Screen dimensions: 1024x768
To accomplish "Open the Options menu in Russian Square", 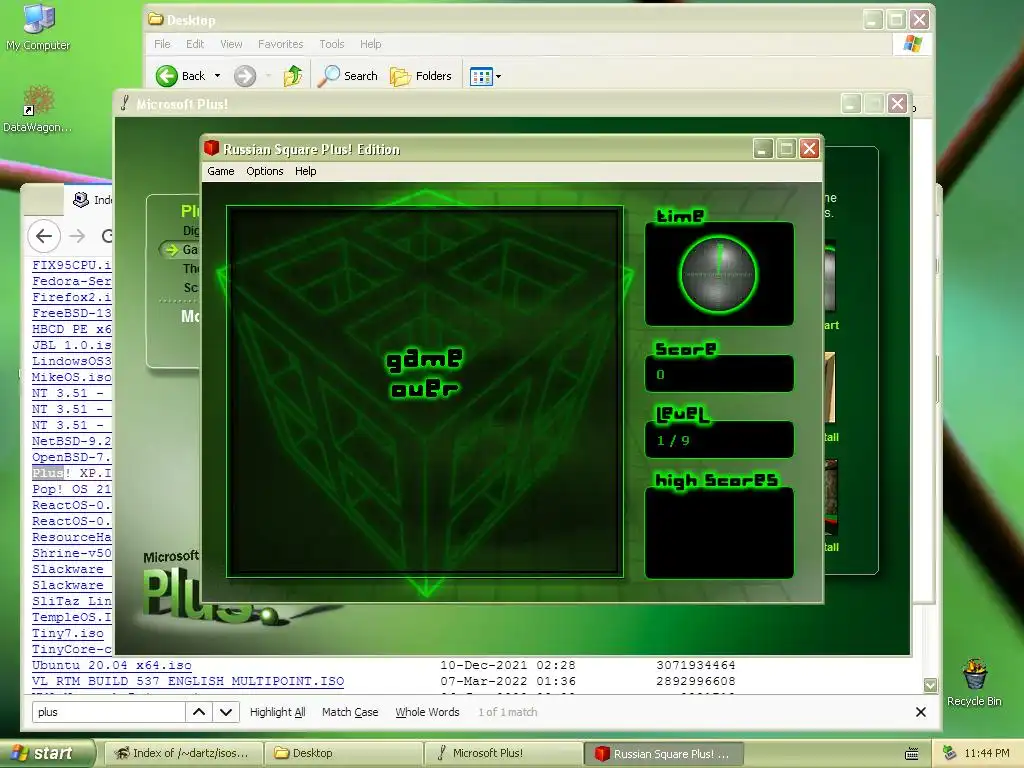I will click(x=264, y=171).
